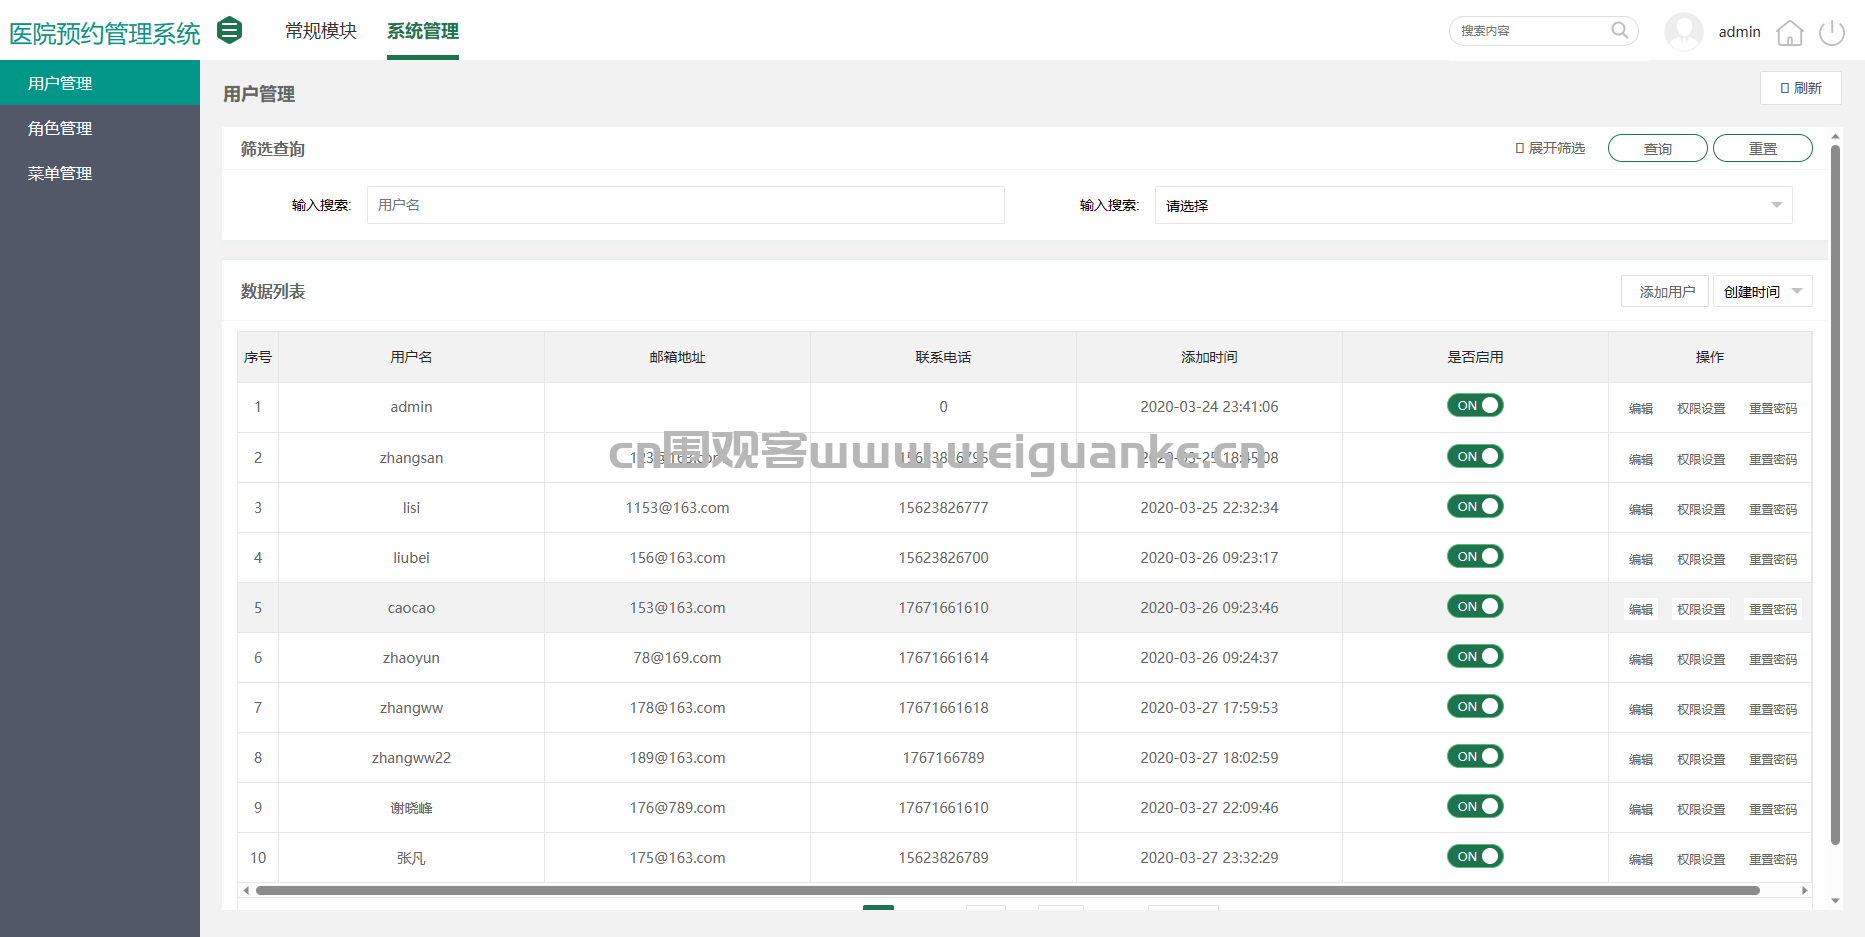
Task: Log out with the power icon
Action: (1832, 32)
